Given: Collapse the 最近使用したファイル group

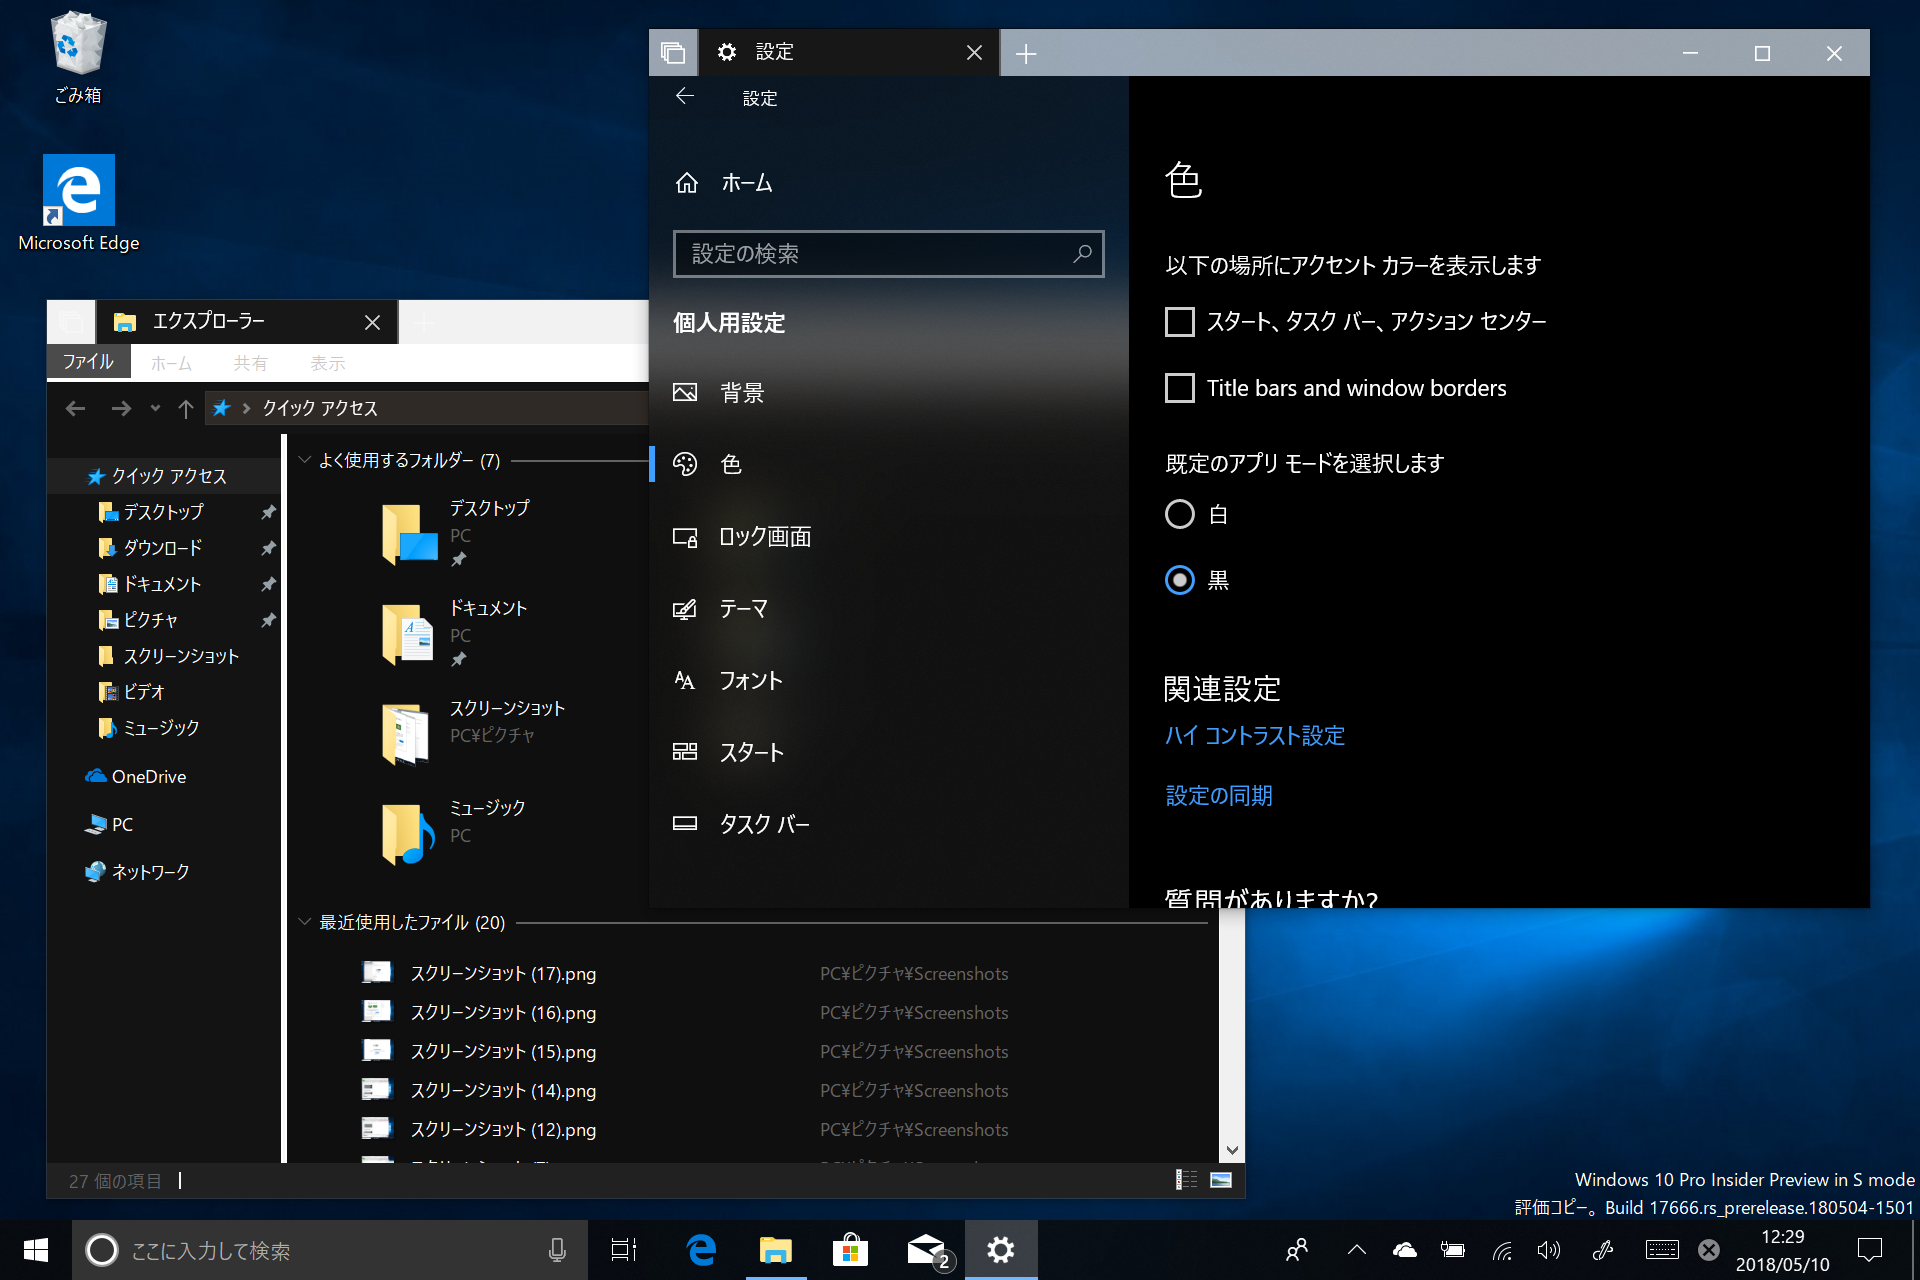Looking at the screenshot, I should [304, 922].
